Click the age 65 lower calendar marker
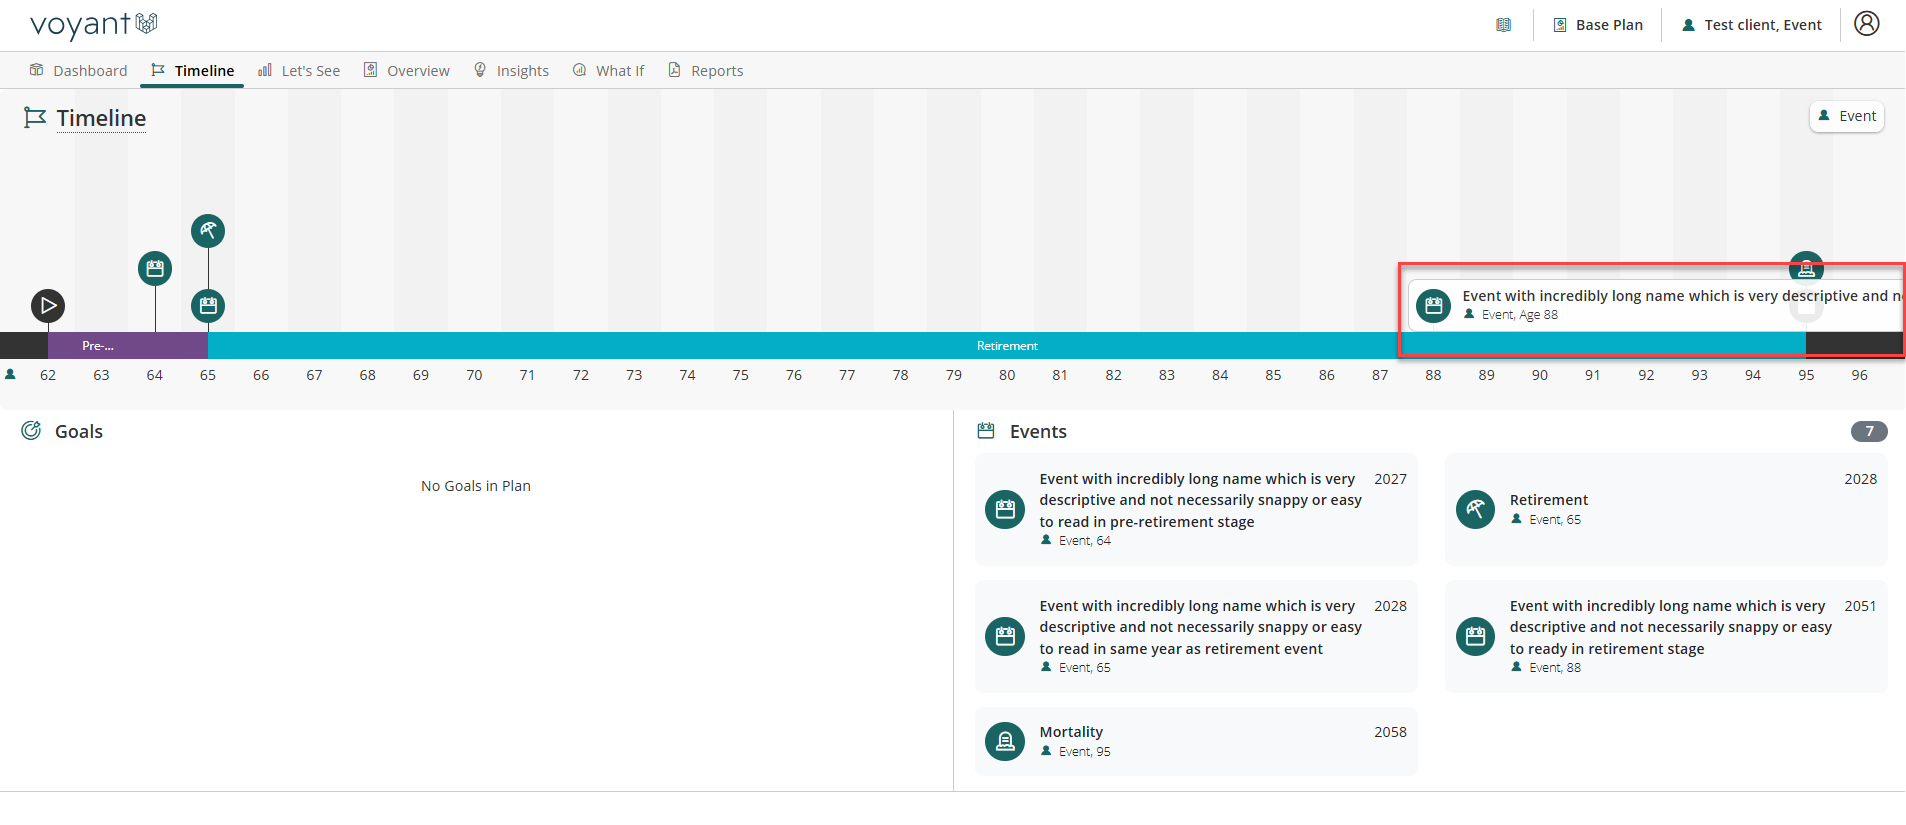This screenshot has width=1906, height=825. (x=208, y=306)
